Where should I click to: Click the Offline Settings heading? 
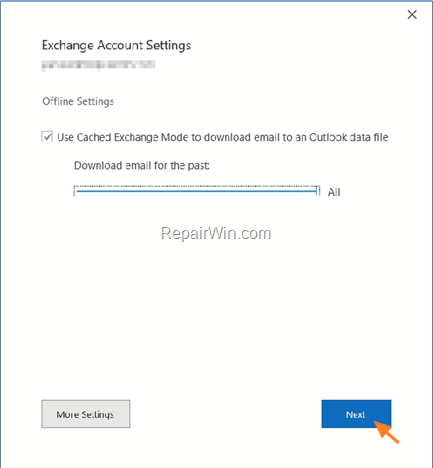(78, 101)
